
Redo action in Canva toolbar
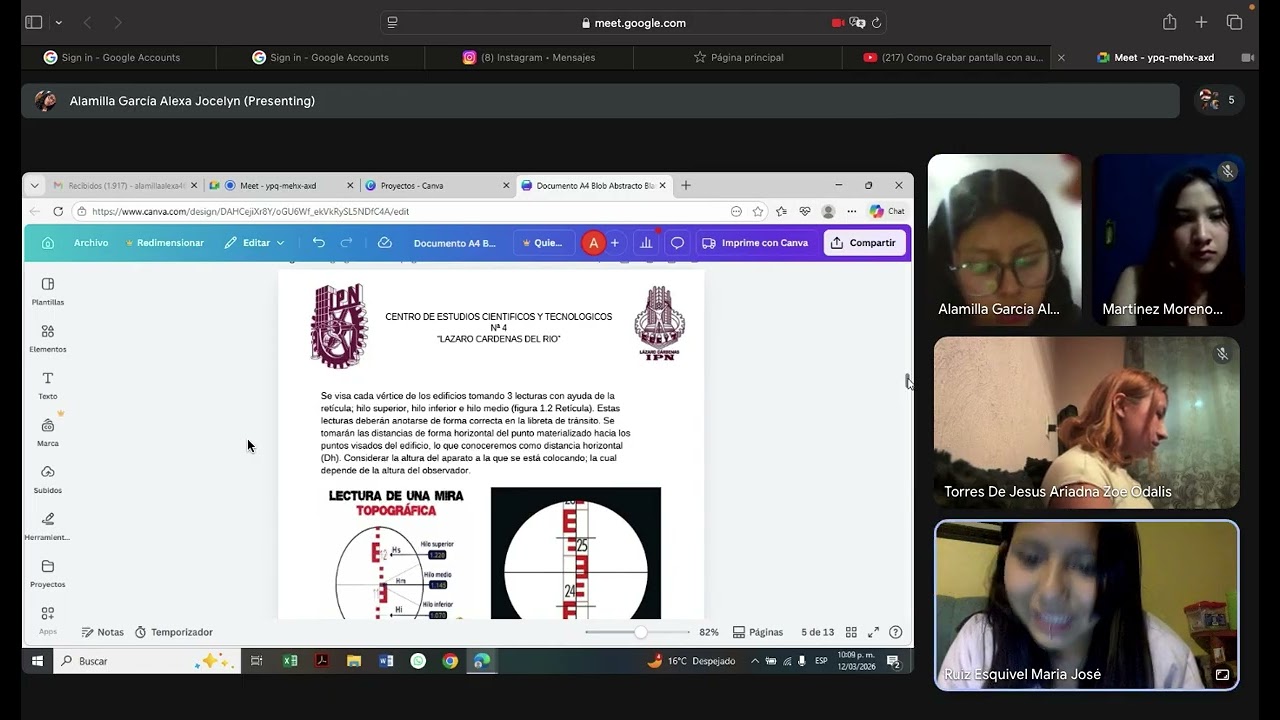pyautogui.click(x=346, y=243)
